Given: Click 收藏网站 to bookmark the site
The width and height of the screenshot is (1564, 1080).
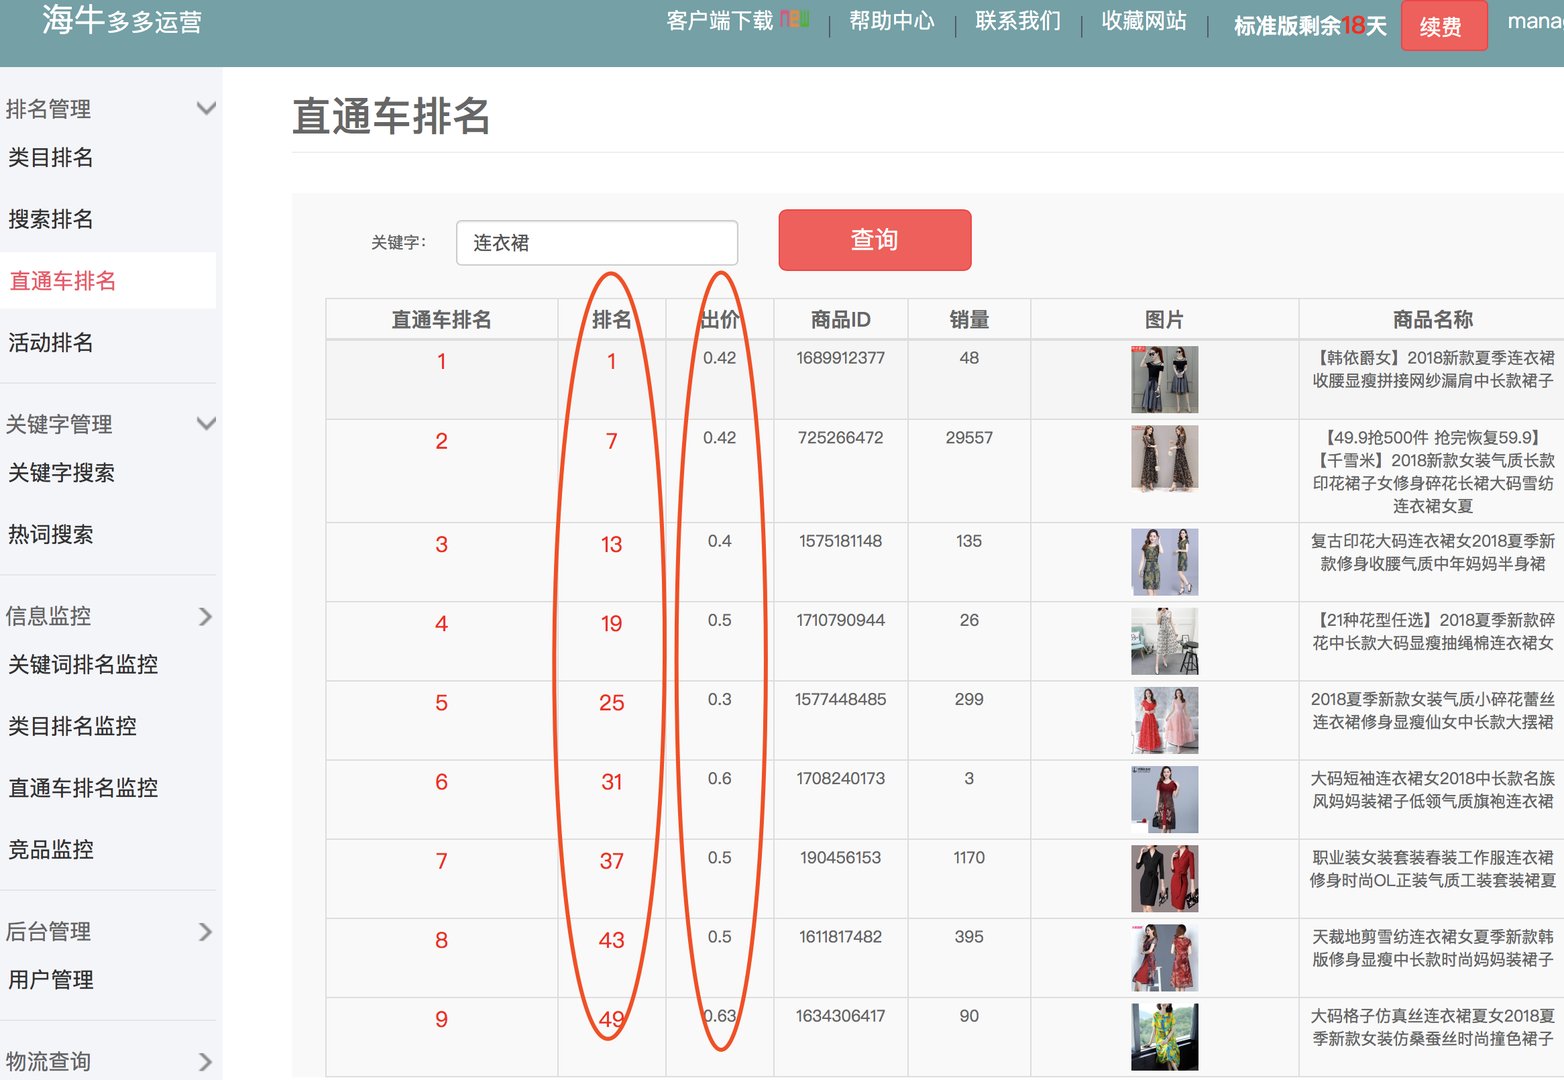Looking at the screenshot, I should [x=1143, y=22].
